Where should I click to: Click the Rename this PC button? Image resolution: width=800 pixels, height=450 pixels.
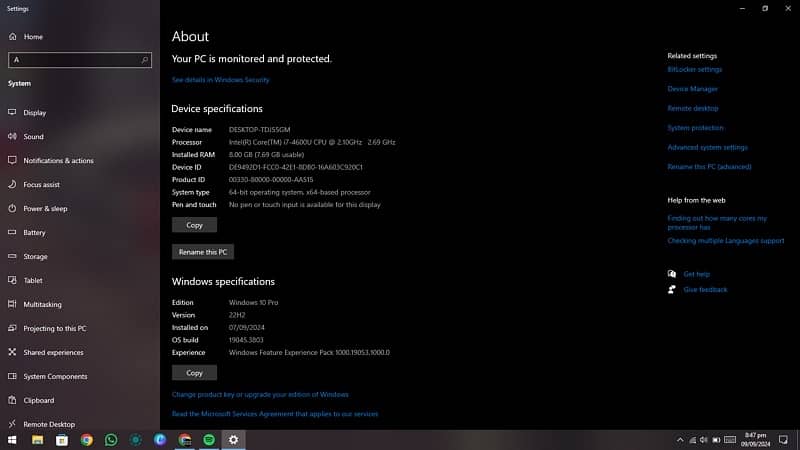point(202,252)
